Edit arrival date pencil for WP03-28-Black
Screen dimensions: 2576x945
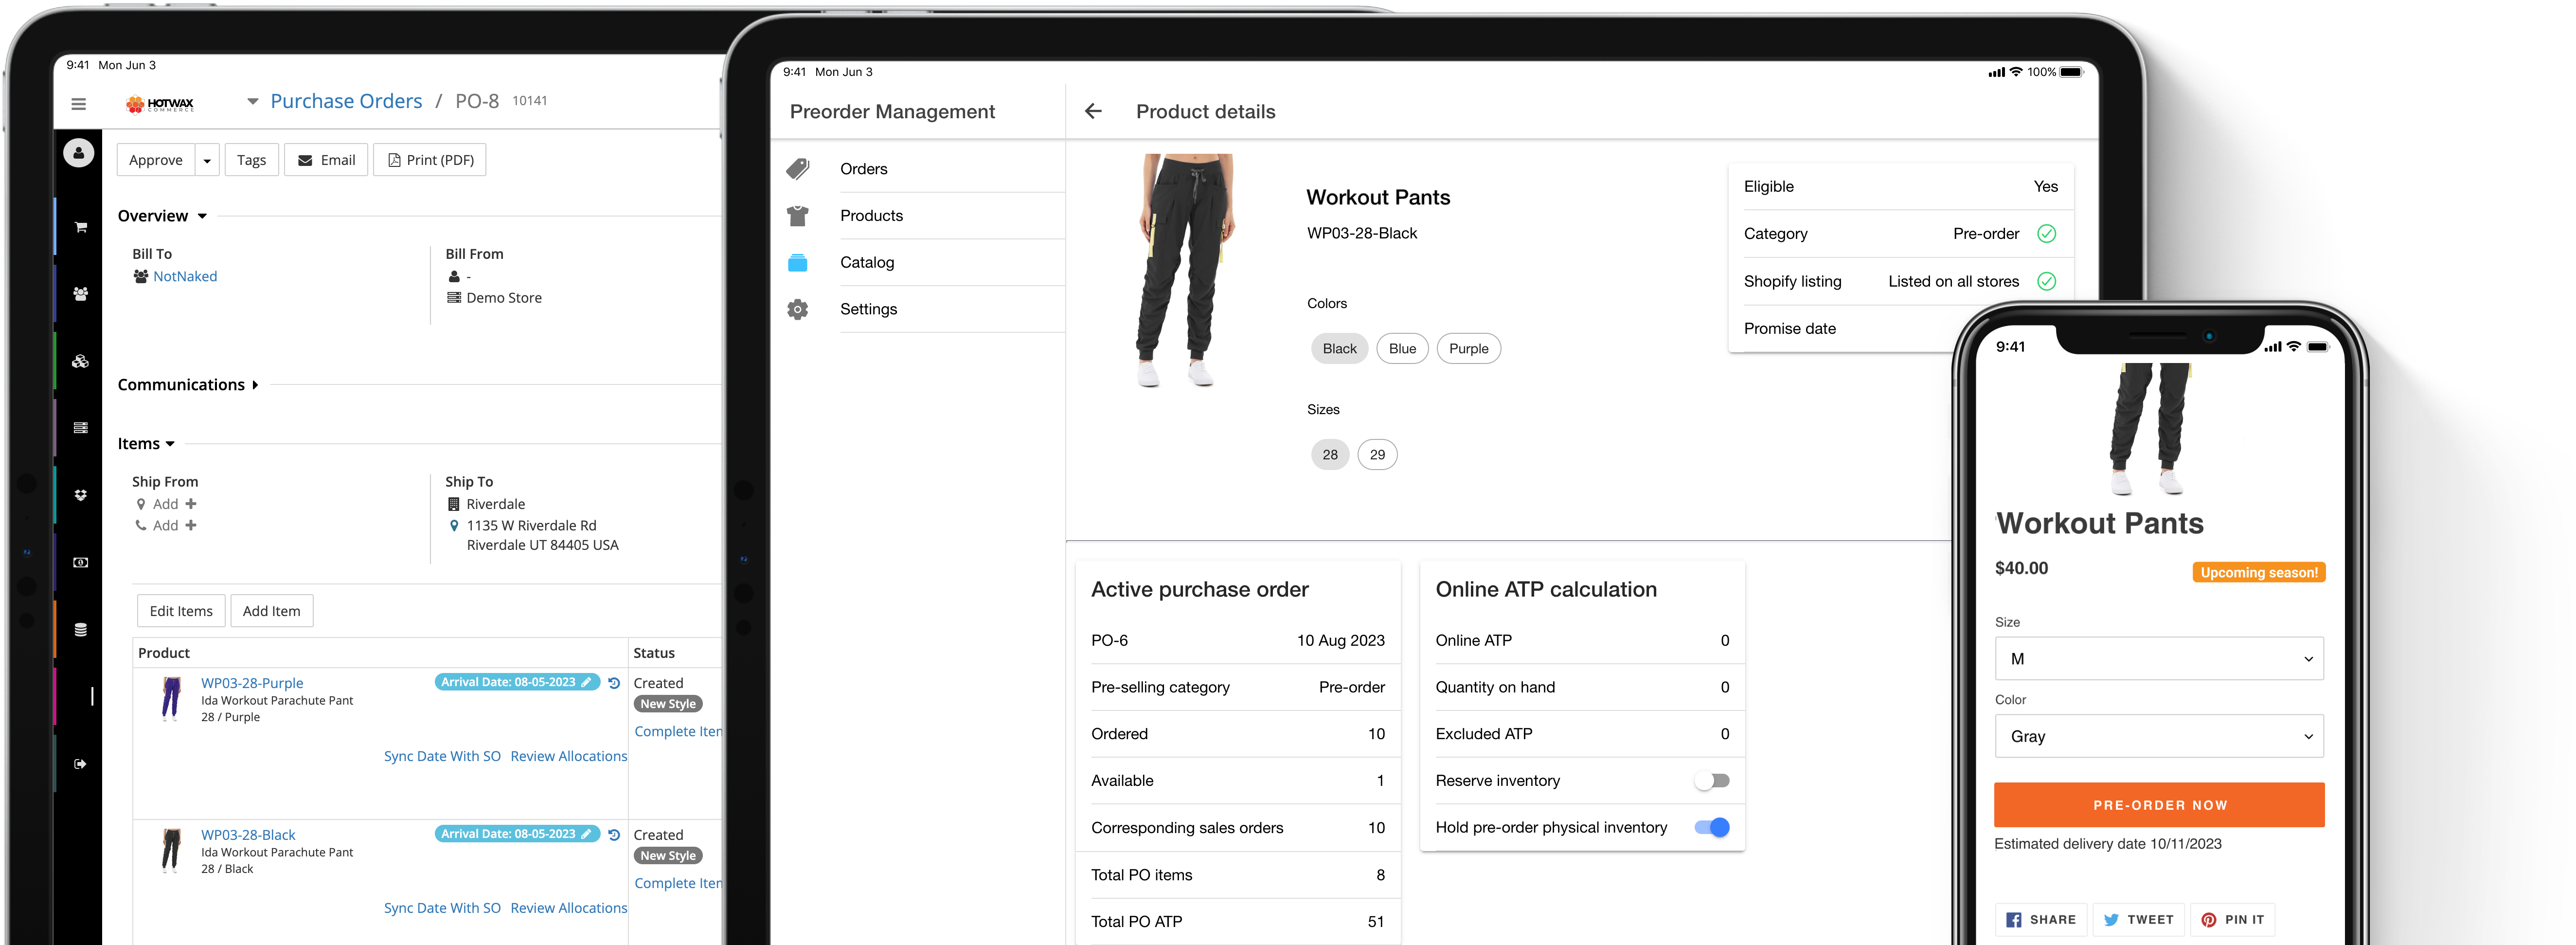coord(587,834)
